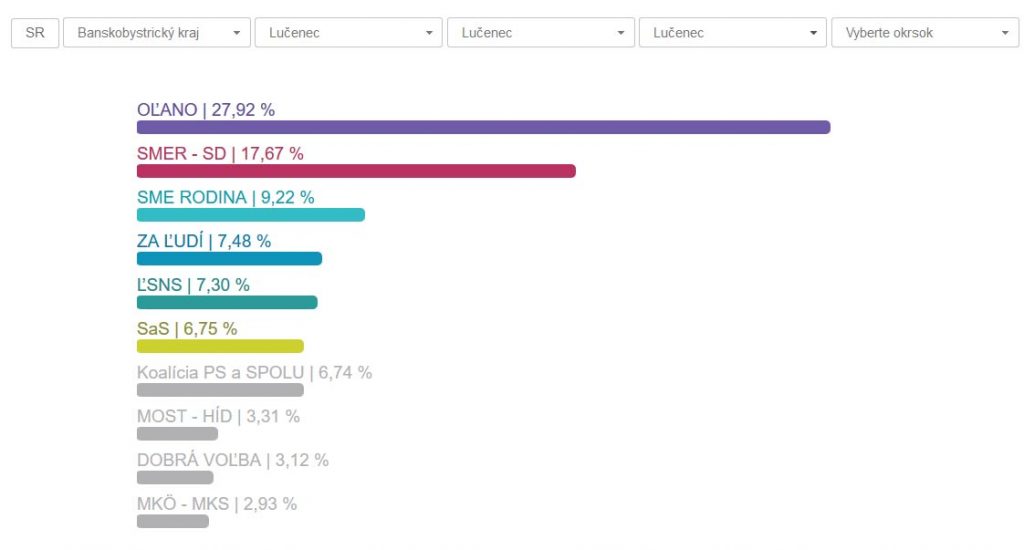The height and width of the screenshot is (550, 1024).
Task: Click the OĽANO 27,92 % label
Action: 206,110
